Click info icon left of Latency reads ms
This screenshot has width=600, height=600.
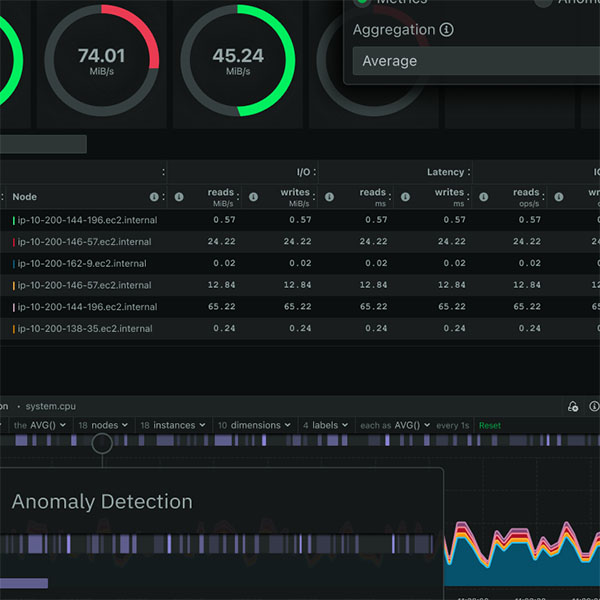[x=331, y=197]
